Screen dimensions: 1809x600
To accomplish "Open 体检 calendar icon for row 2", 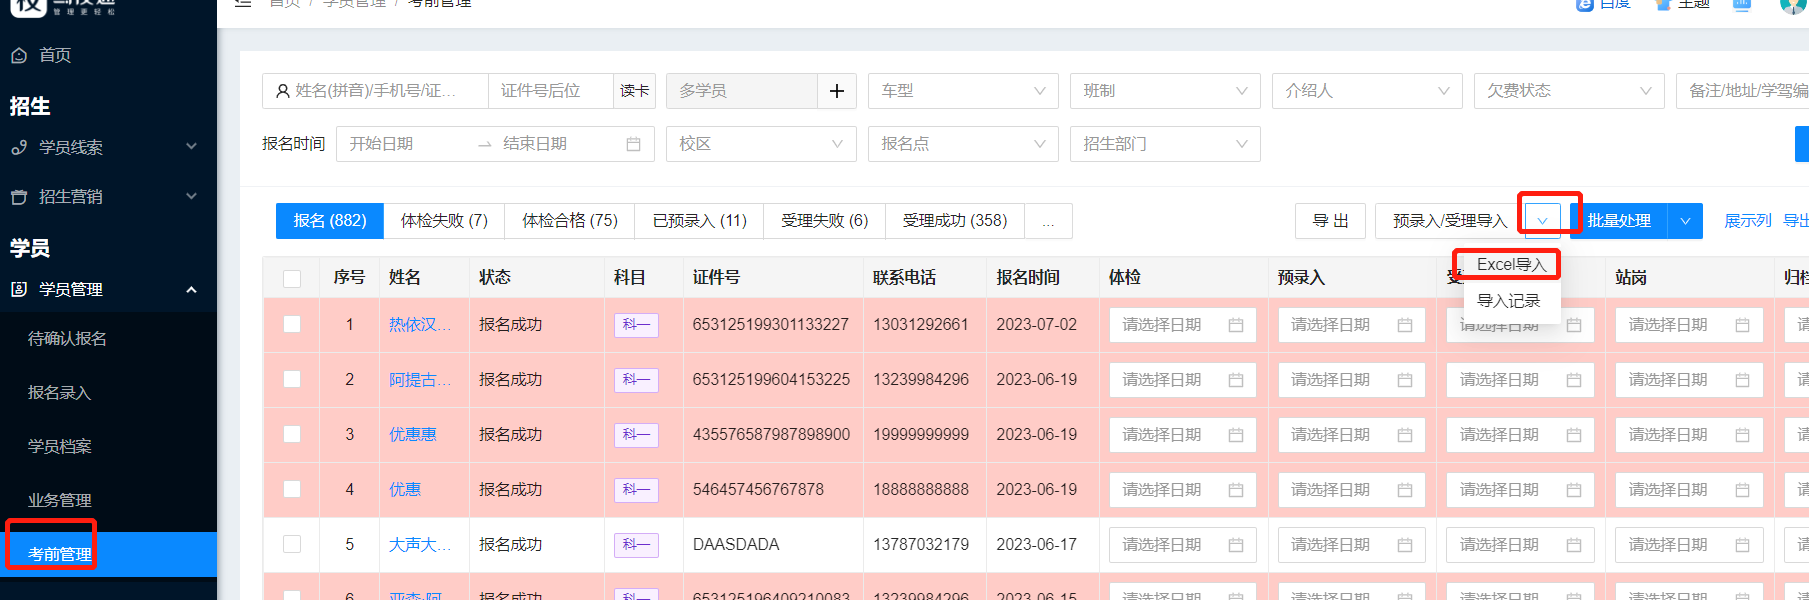I will [1236, 380].
